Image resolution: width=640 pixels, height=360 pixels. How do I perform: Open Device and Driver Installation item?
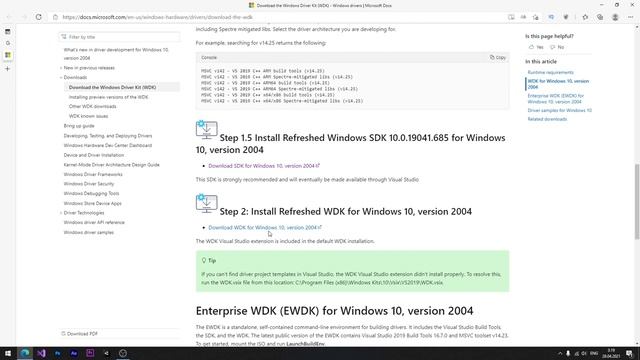point(93,155)
